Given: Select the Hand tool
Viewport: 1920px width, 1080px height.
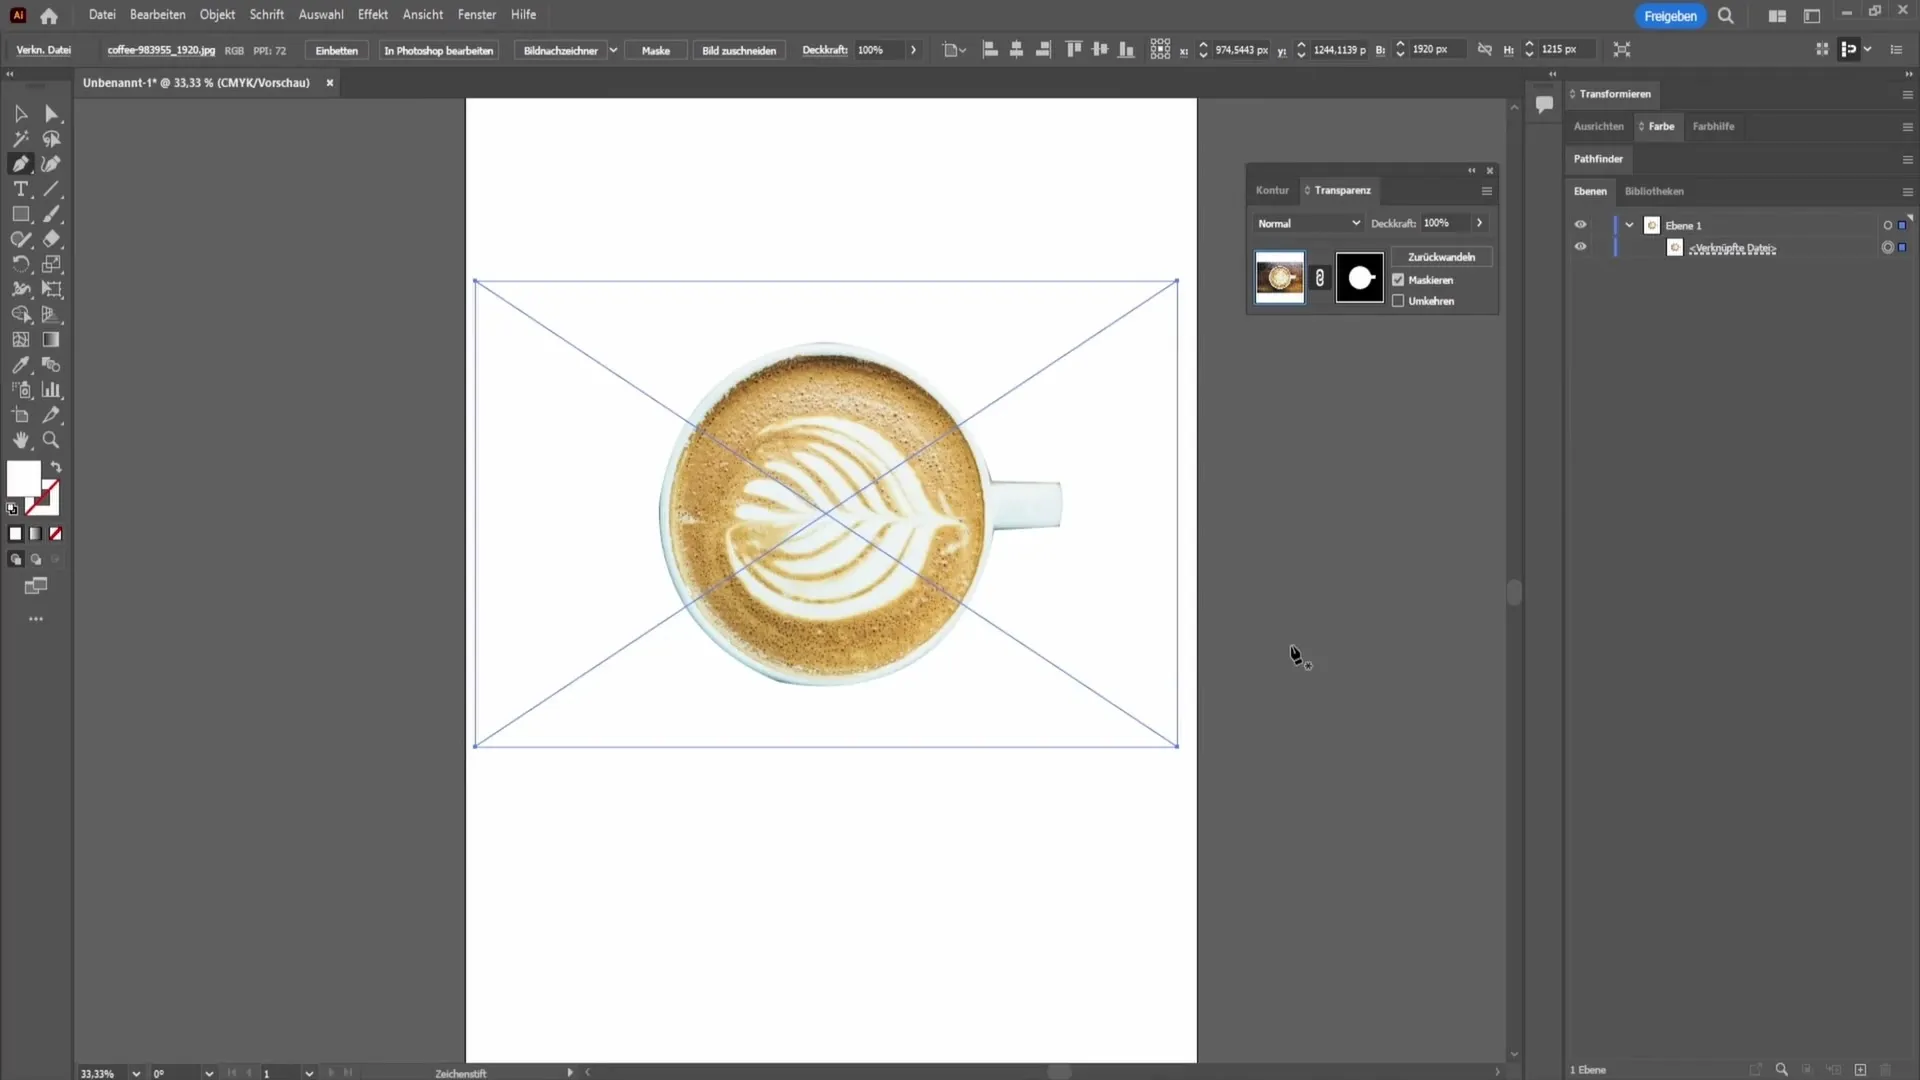Looking at the screenshot, I should click(20, 440).
